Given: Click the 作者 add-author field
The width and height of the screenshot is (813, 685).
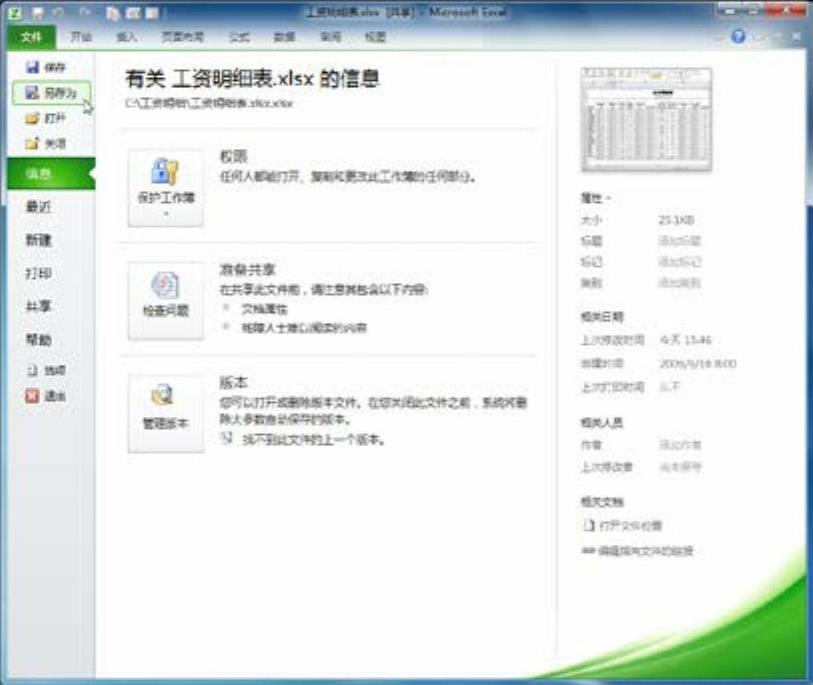Looking at the screenshot, I should 680,445.
